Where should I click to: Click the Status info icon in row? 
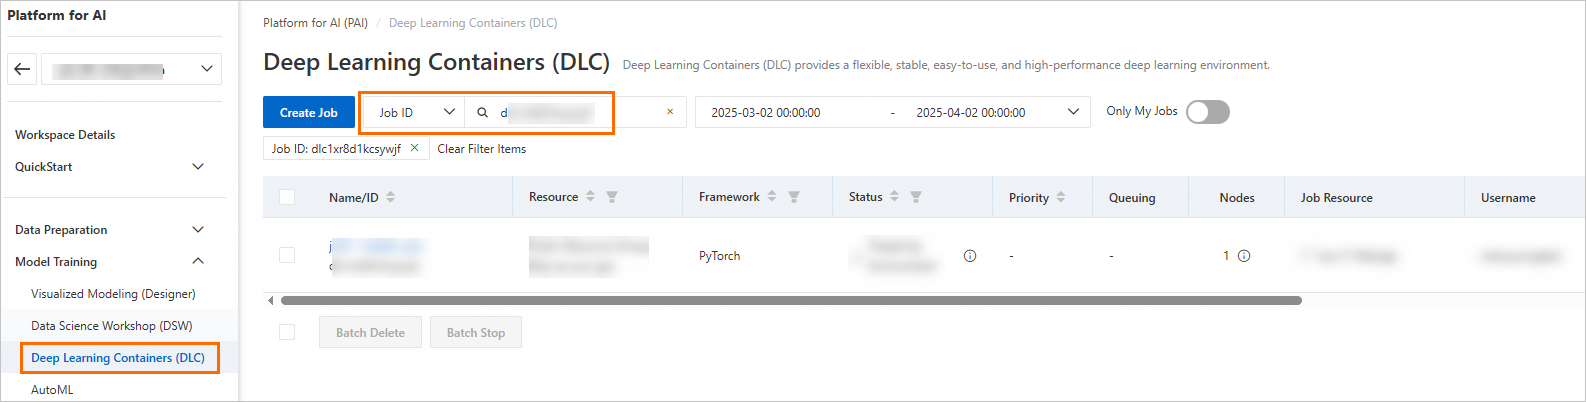click(970, 256)
